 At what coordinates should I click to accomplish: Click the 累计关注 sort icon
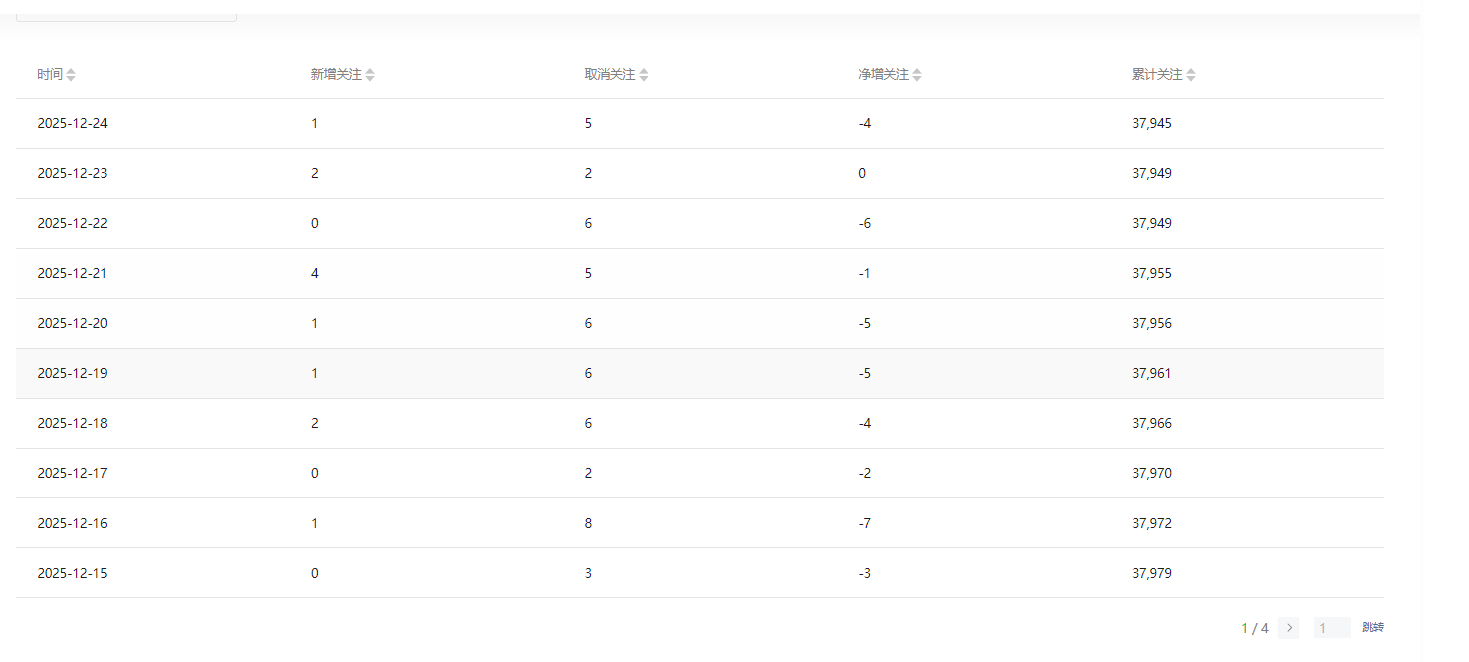(x=1191, y=75)
